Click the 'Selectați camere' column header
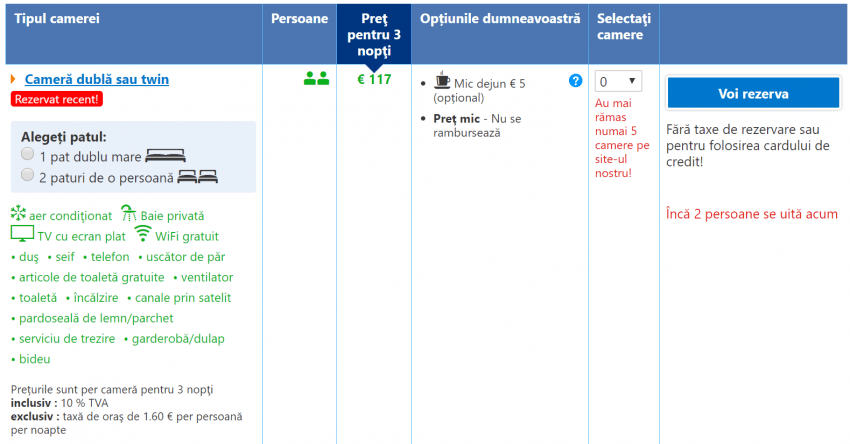 pos(624,27)
